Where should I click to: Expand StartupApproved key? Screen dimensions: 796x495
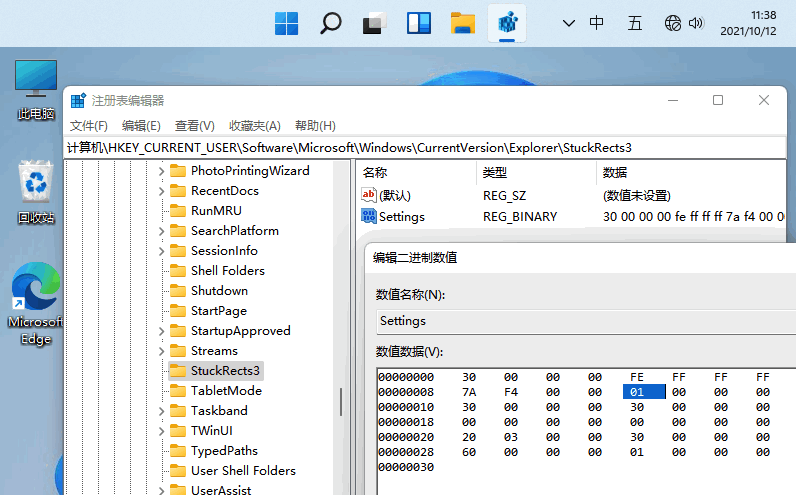[x=161, y=331]
